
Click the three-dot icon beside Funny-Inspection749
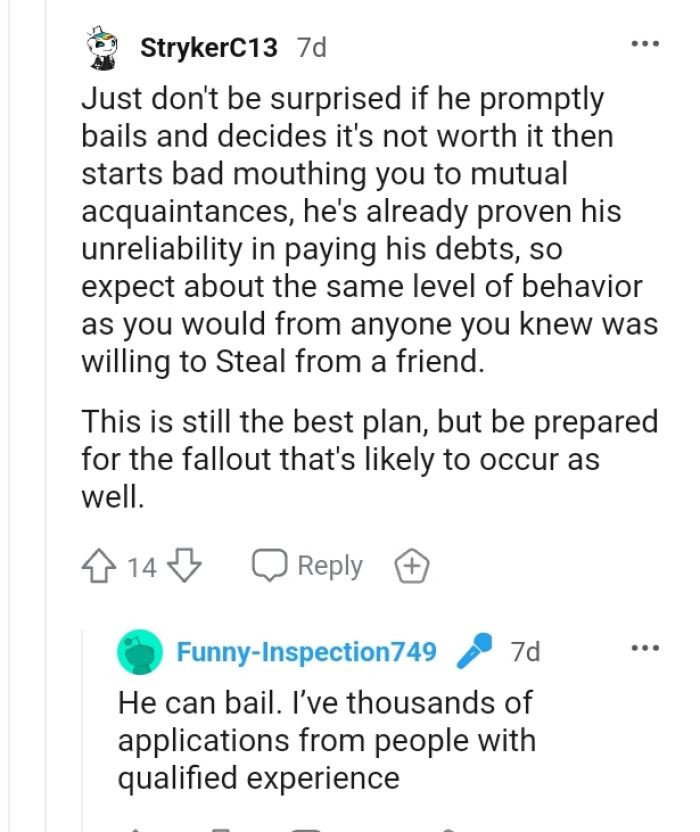[645, 647]
